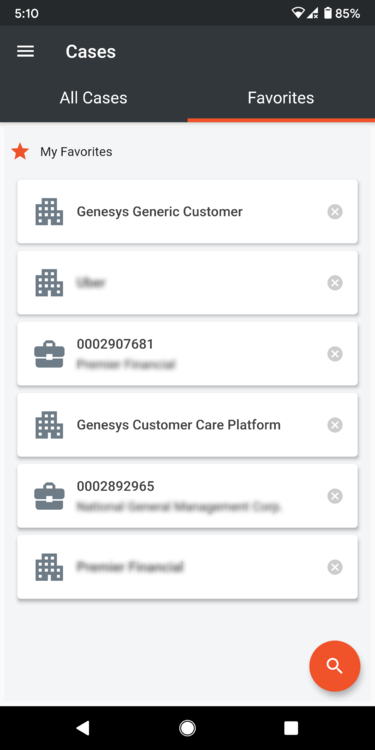375x750 pixels.
Task: Remove Genesys Generic Customer from favorites
Action: coord(335,211)
